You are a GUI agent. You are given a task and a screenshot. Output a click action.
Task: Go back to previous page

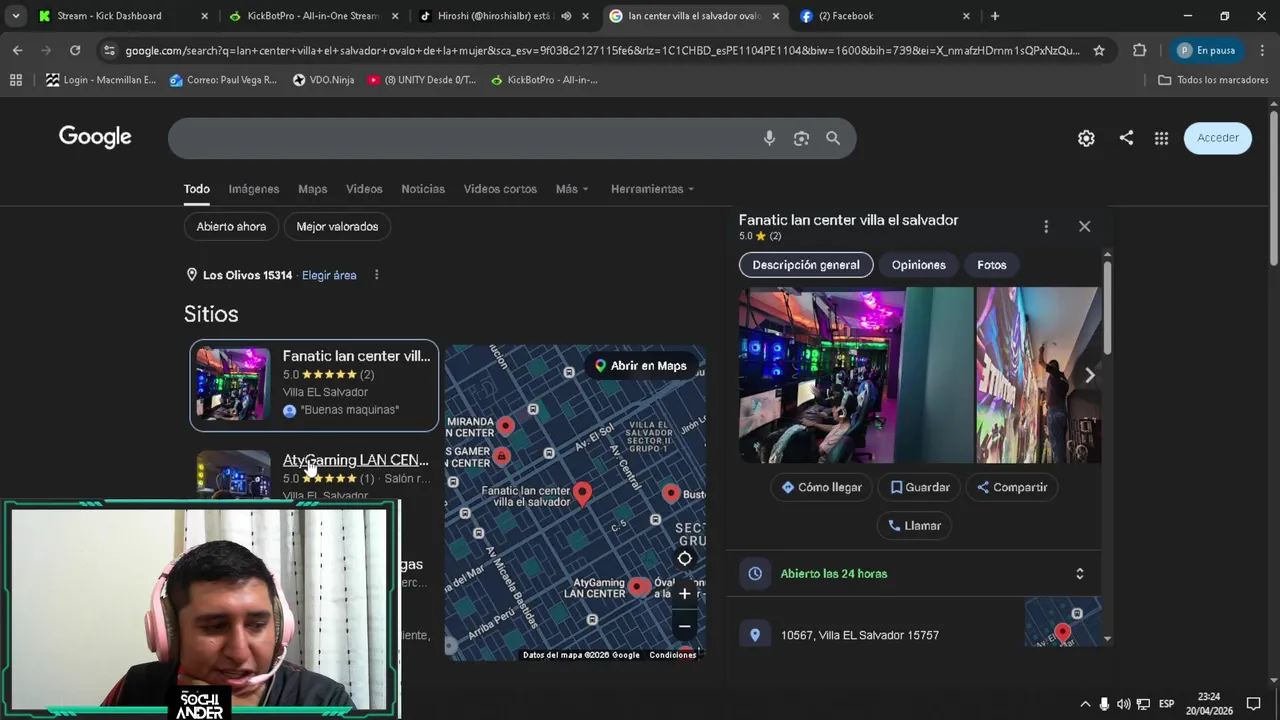[18, 50]
